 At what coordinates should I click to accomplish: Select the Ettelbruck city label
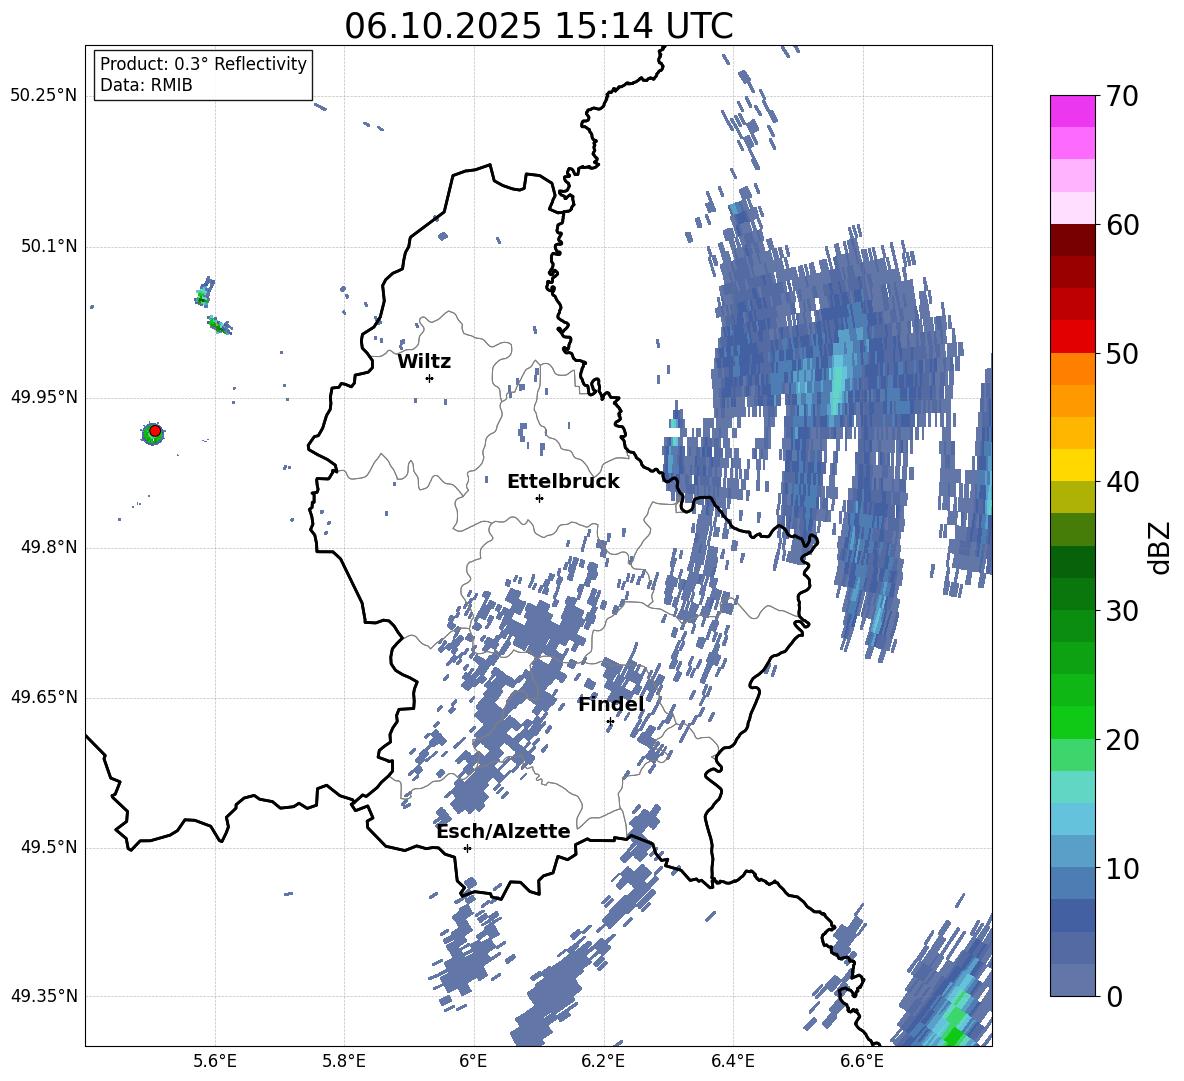pyautogui.click(x=563, y=482)
